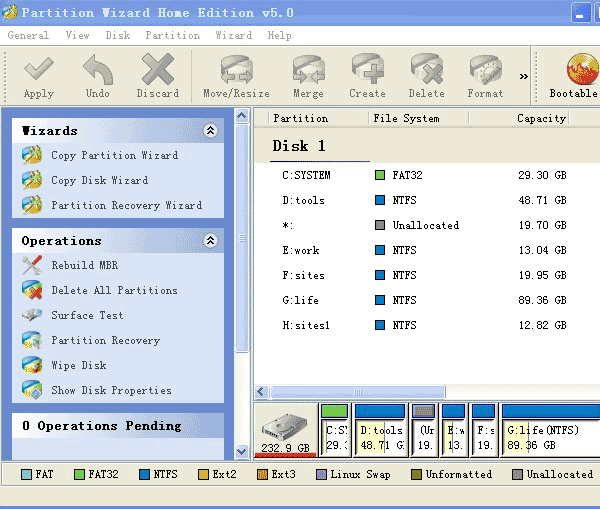The height and width of the screenshot is (509, 600).
Task: Open the Bootable CD icon
Action: (583, 69)
